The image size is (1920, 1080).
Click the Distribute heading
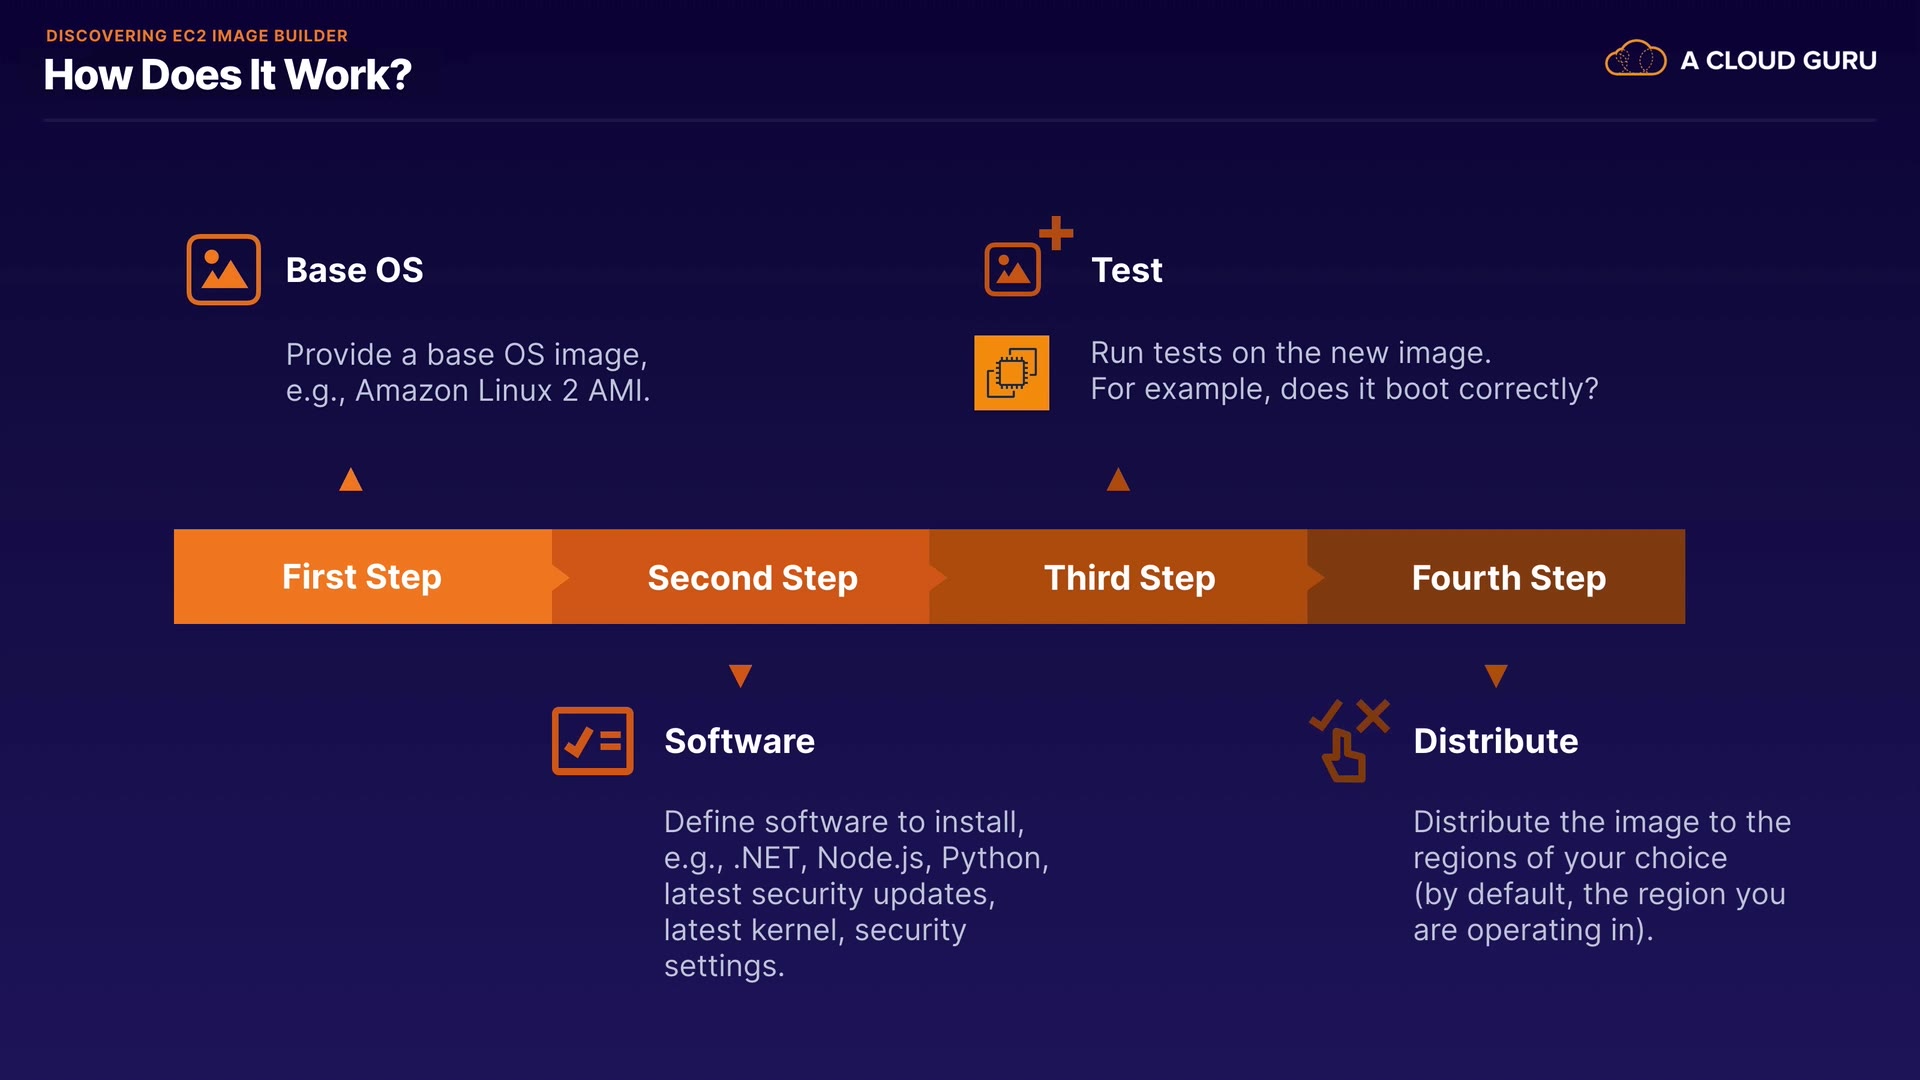pos(1495,741)
